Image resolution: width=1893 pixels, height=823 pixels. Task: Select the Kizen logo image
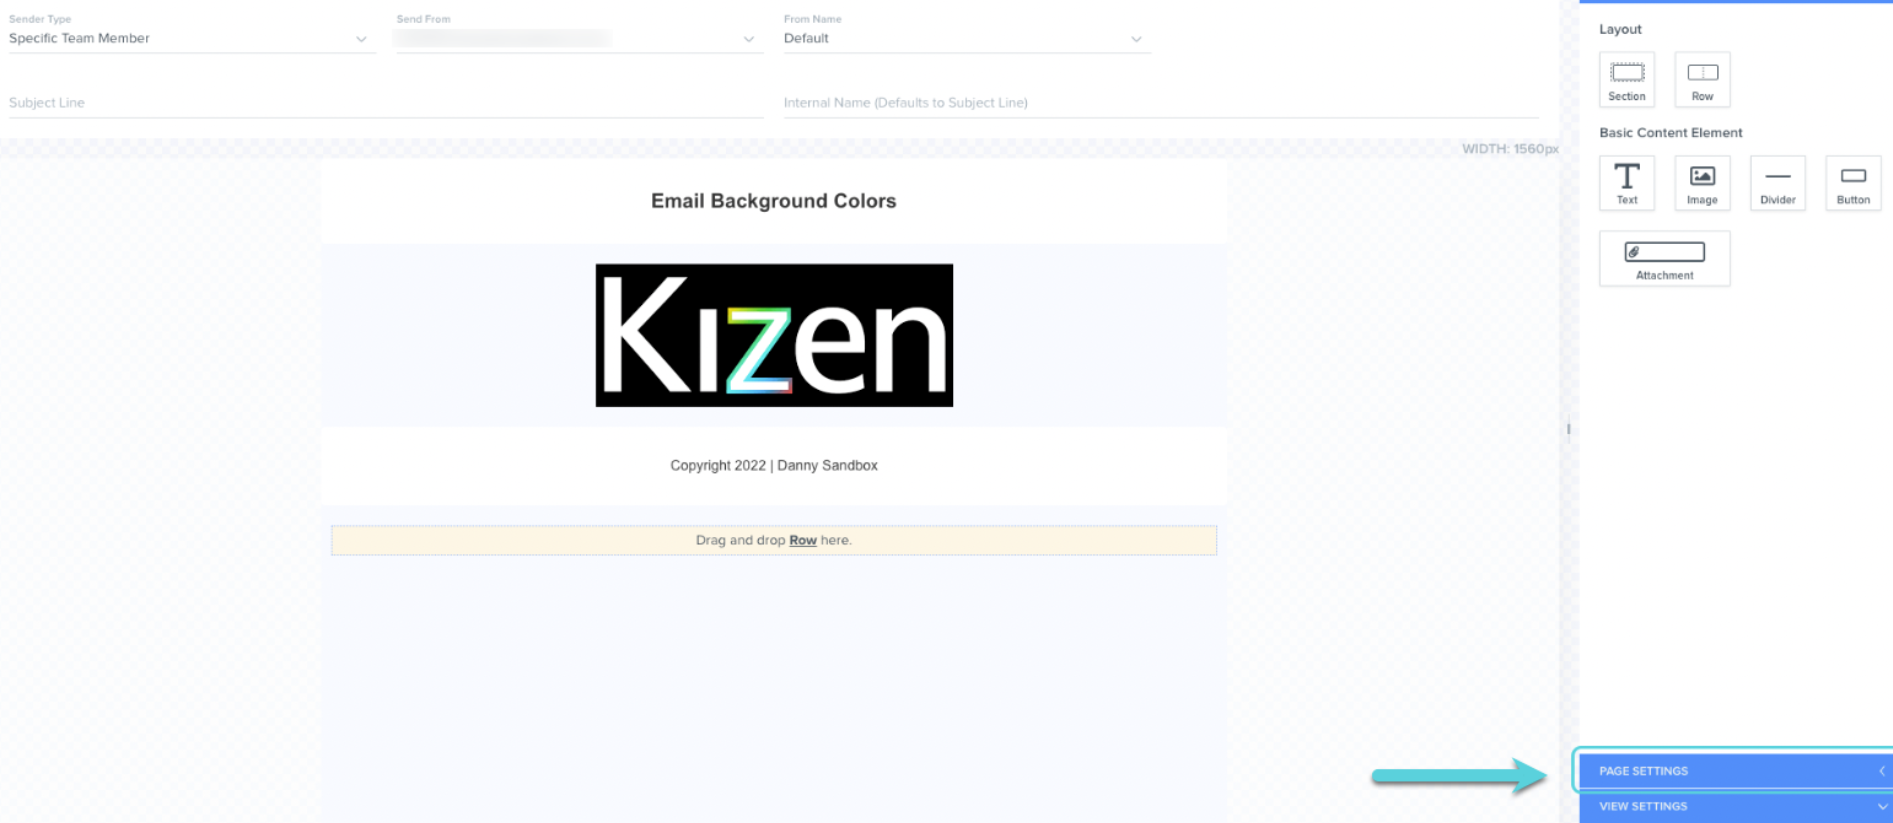774,335
